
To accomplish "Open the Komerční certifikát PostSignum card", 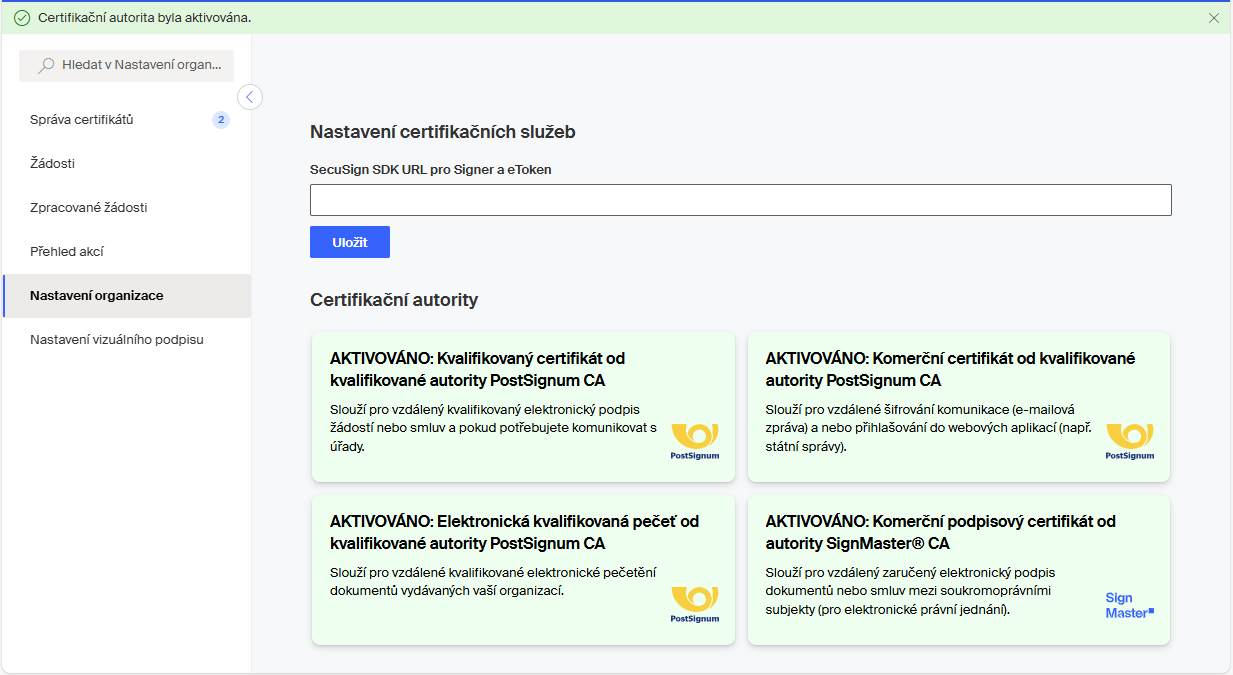I will pyautogui.click(x=959, y=407).
